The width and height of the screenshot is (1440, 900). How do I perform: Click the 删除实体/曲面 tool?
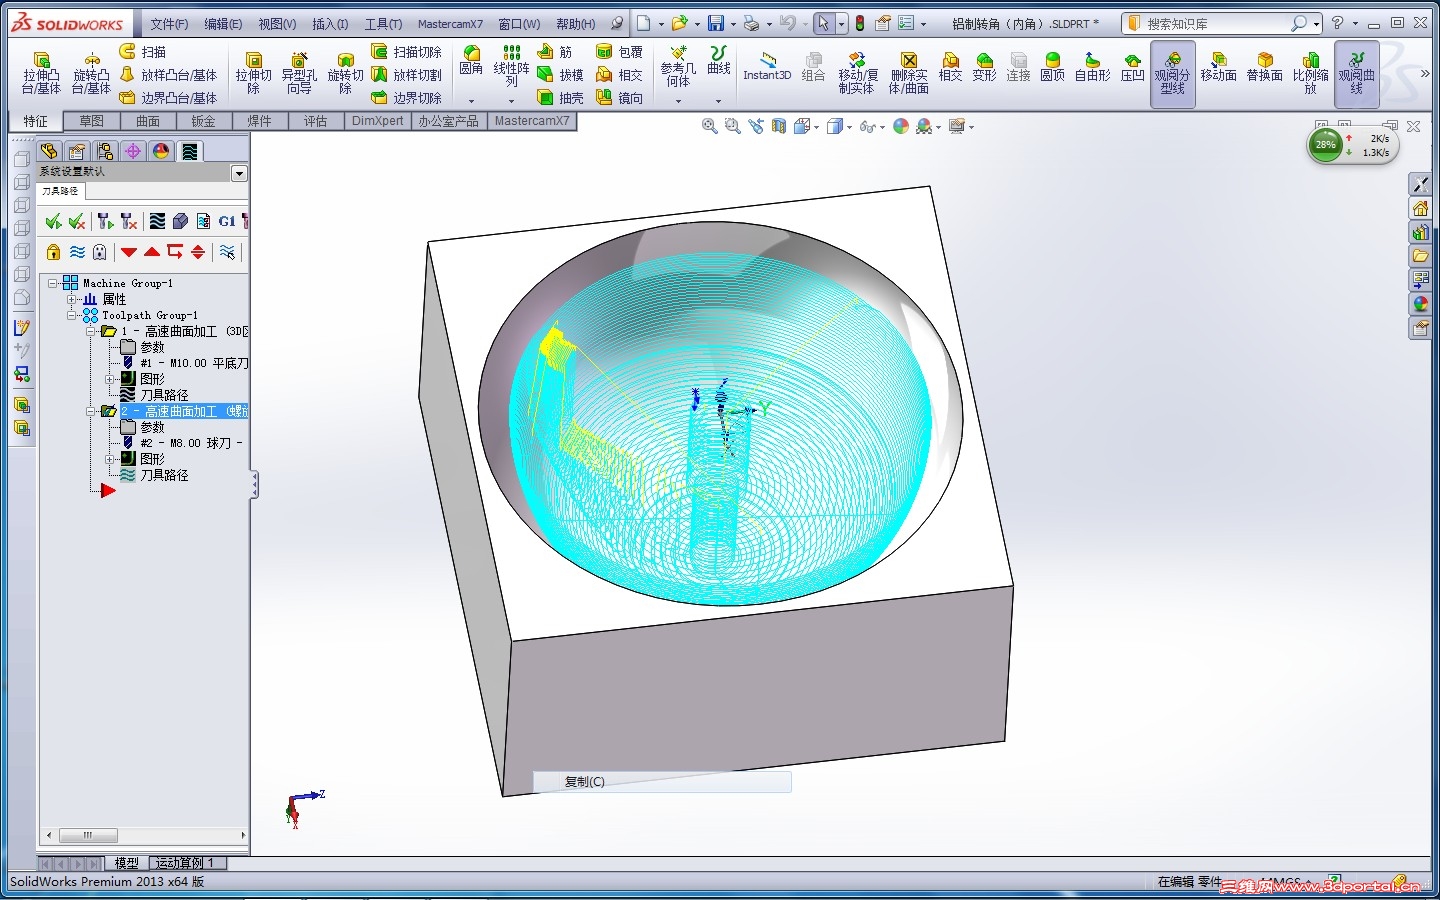[908, 74]
